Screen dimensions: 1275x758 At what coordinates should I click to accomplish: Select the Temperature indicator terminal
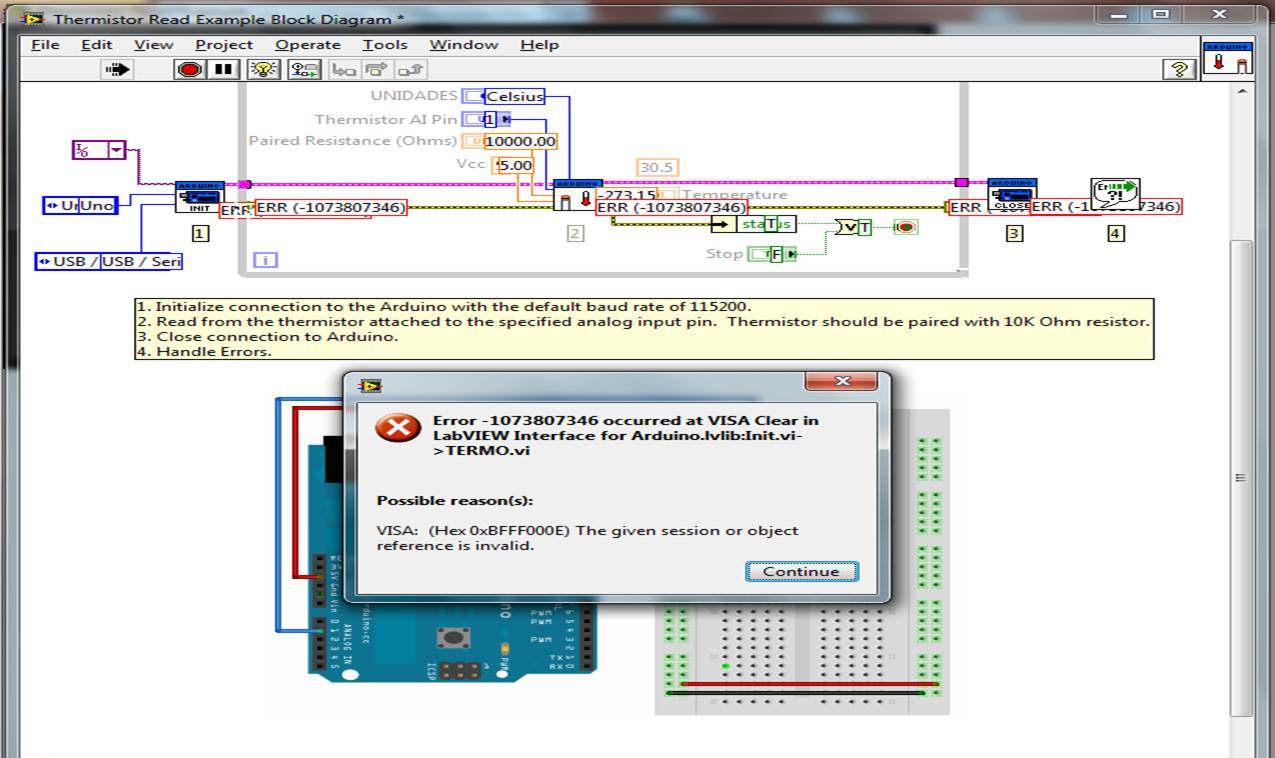point(668,194)
